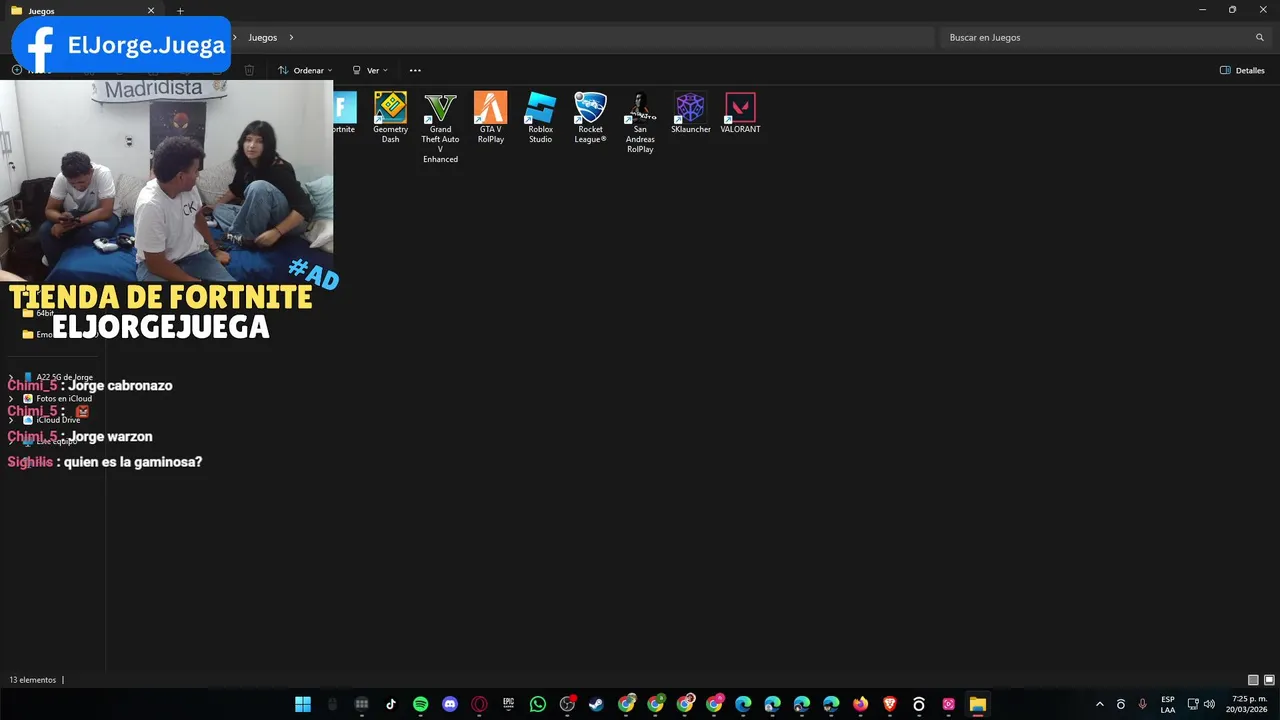1280x720 pixels.
Task: Open the Ver dropdown
Action: tap(370, 70)
